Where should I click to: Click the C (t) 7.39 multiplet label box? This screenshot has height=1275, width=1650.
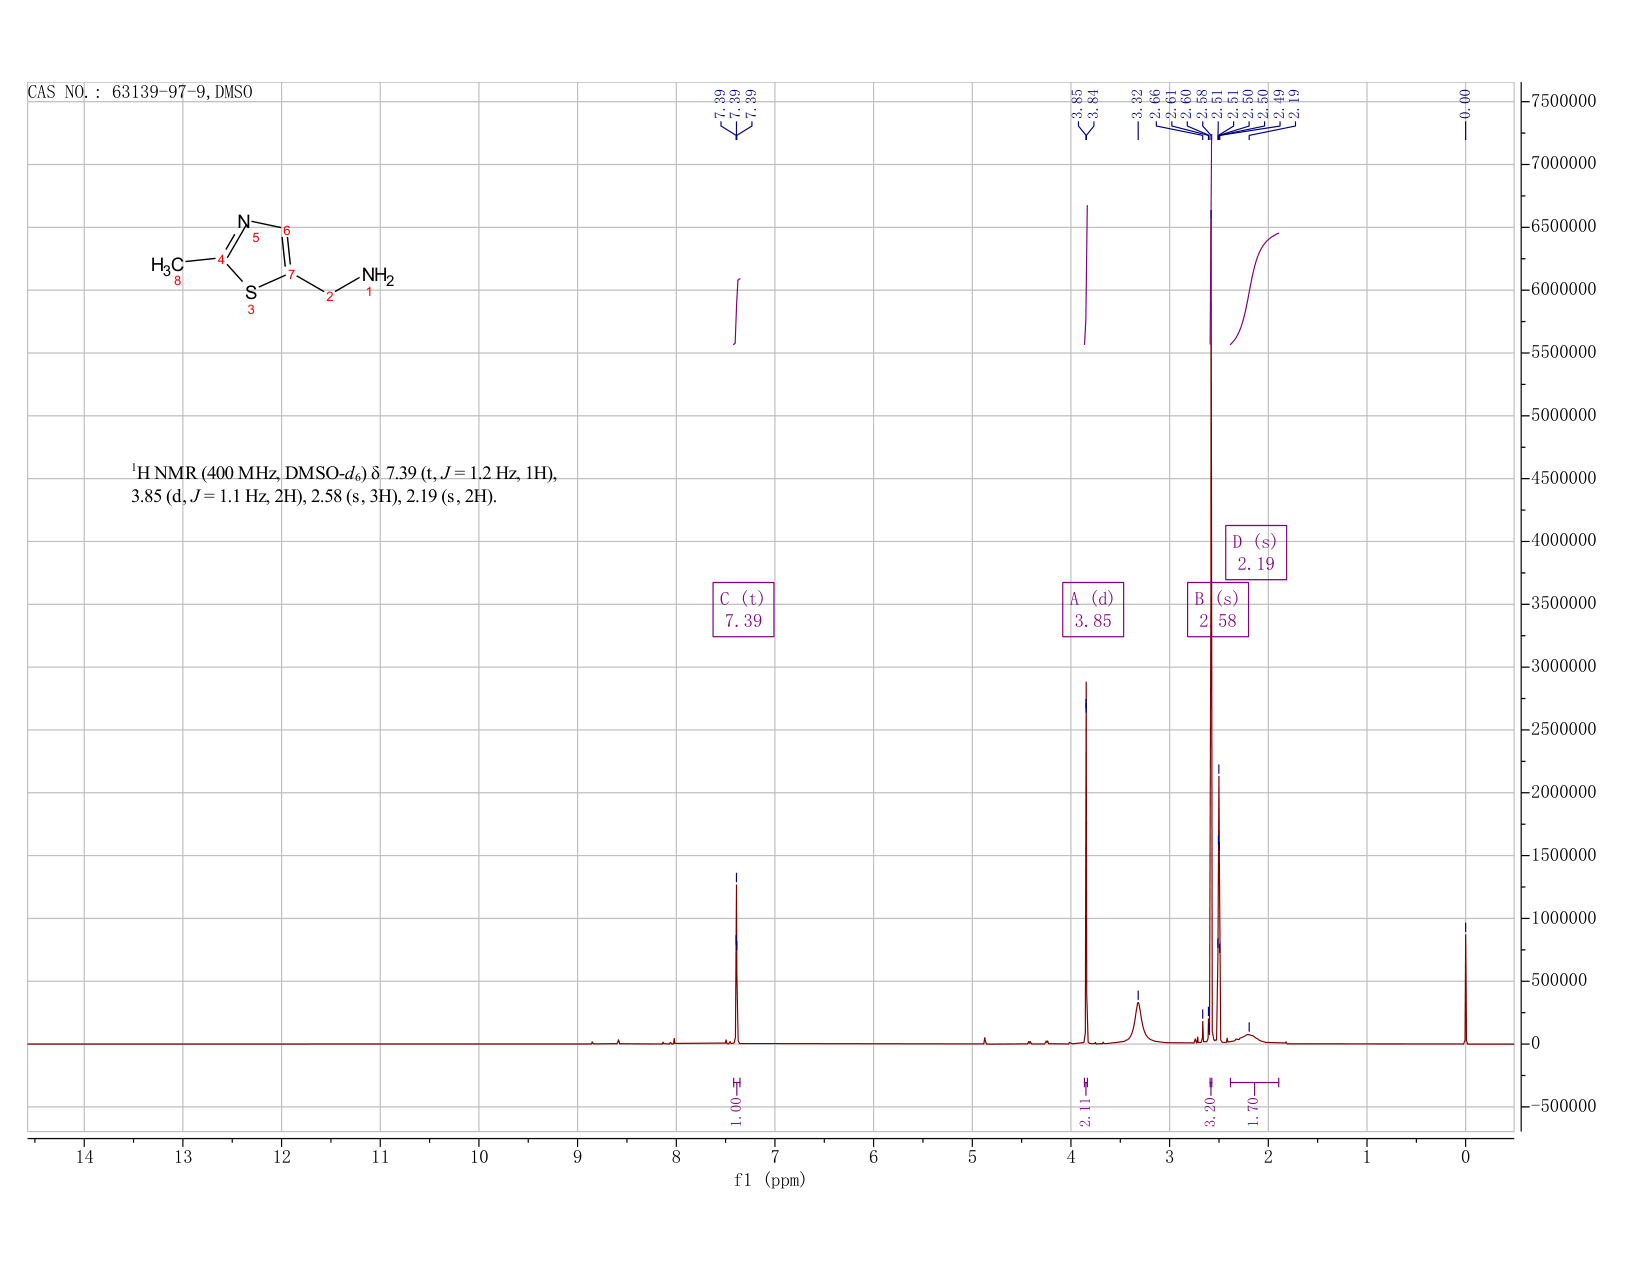pyautogui.click(x=743, y=609)
